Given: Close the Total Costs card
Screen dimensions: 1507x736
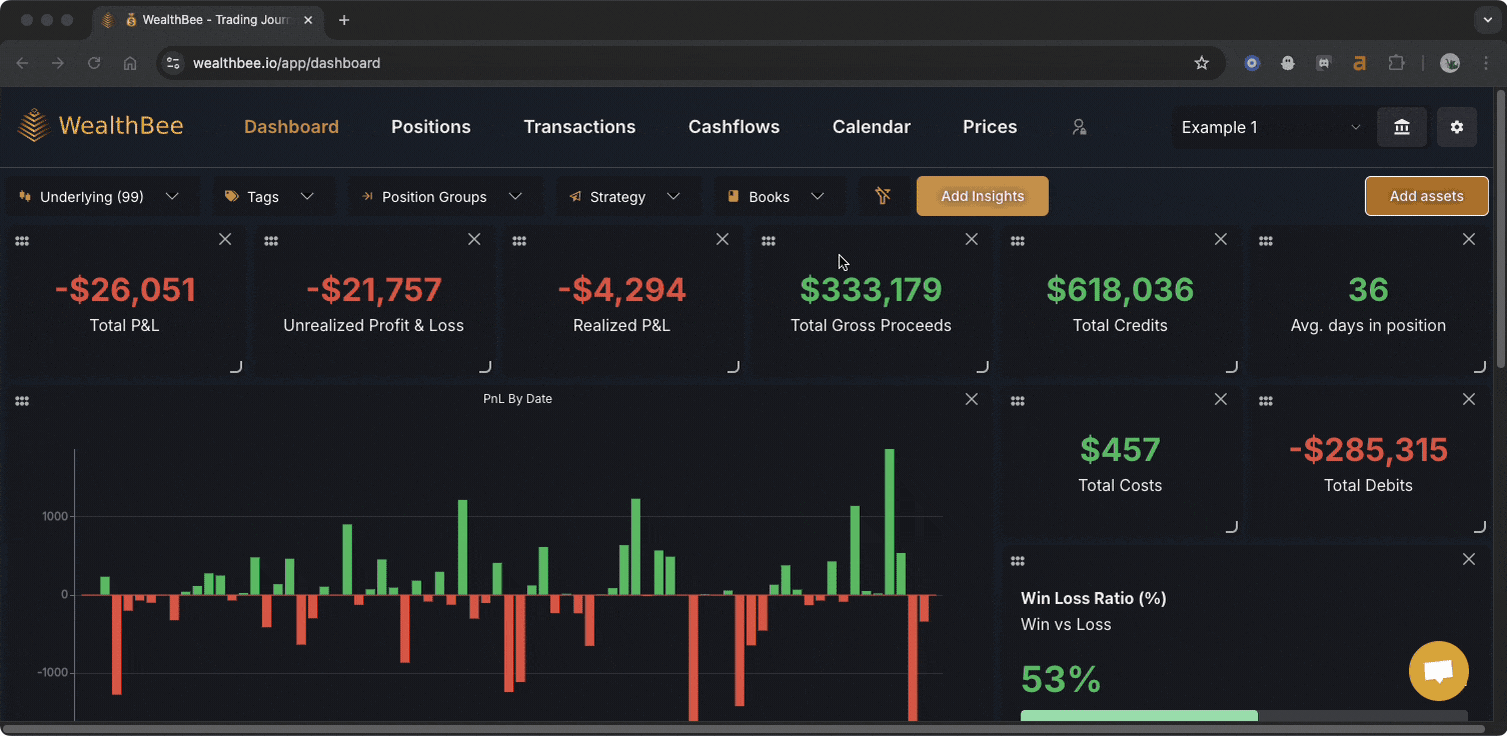Looking at the screenshot, I should tap(1221, 399).
